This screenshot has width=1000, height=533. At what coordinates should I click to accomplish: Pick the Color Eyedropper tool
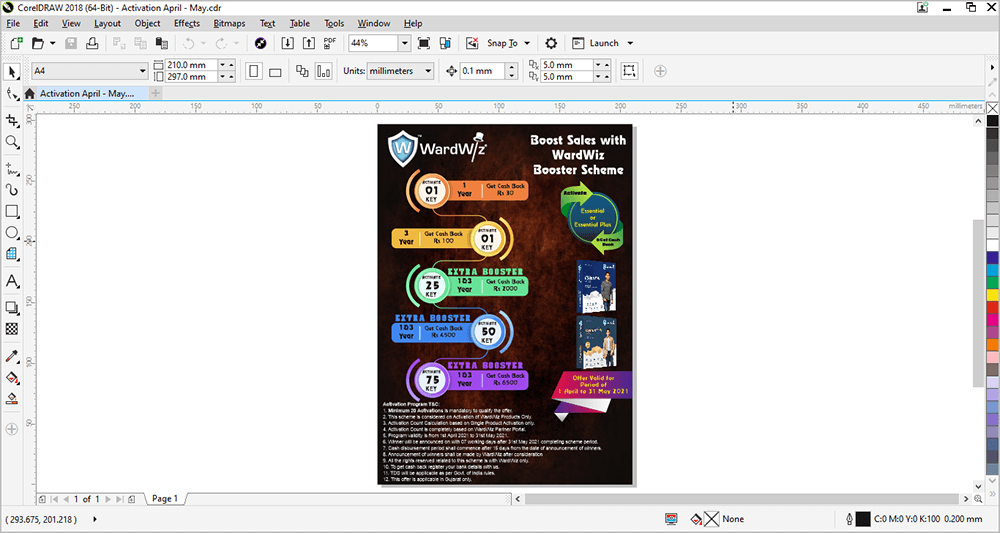[x=11, y=356]
